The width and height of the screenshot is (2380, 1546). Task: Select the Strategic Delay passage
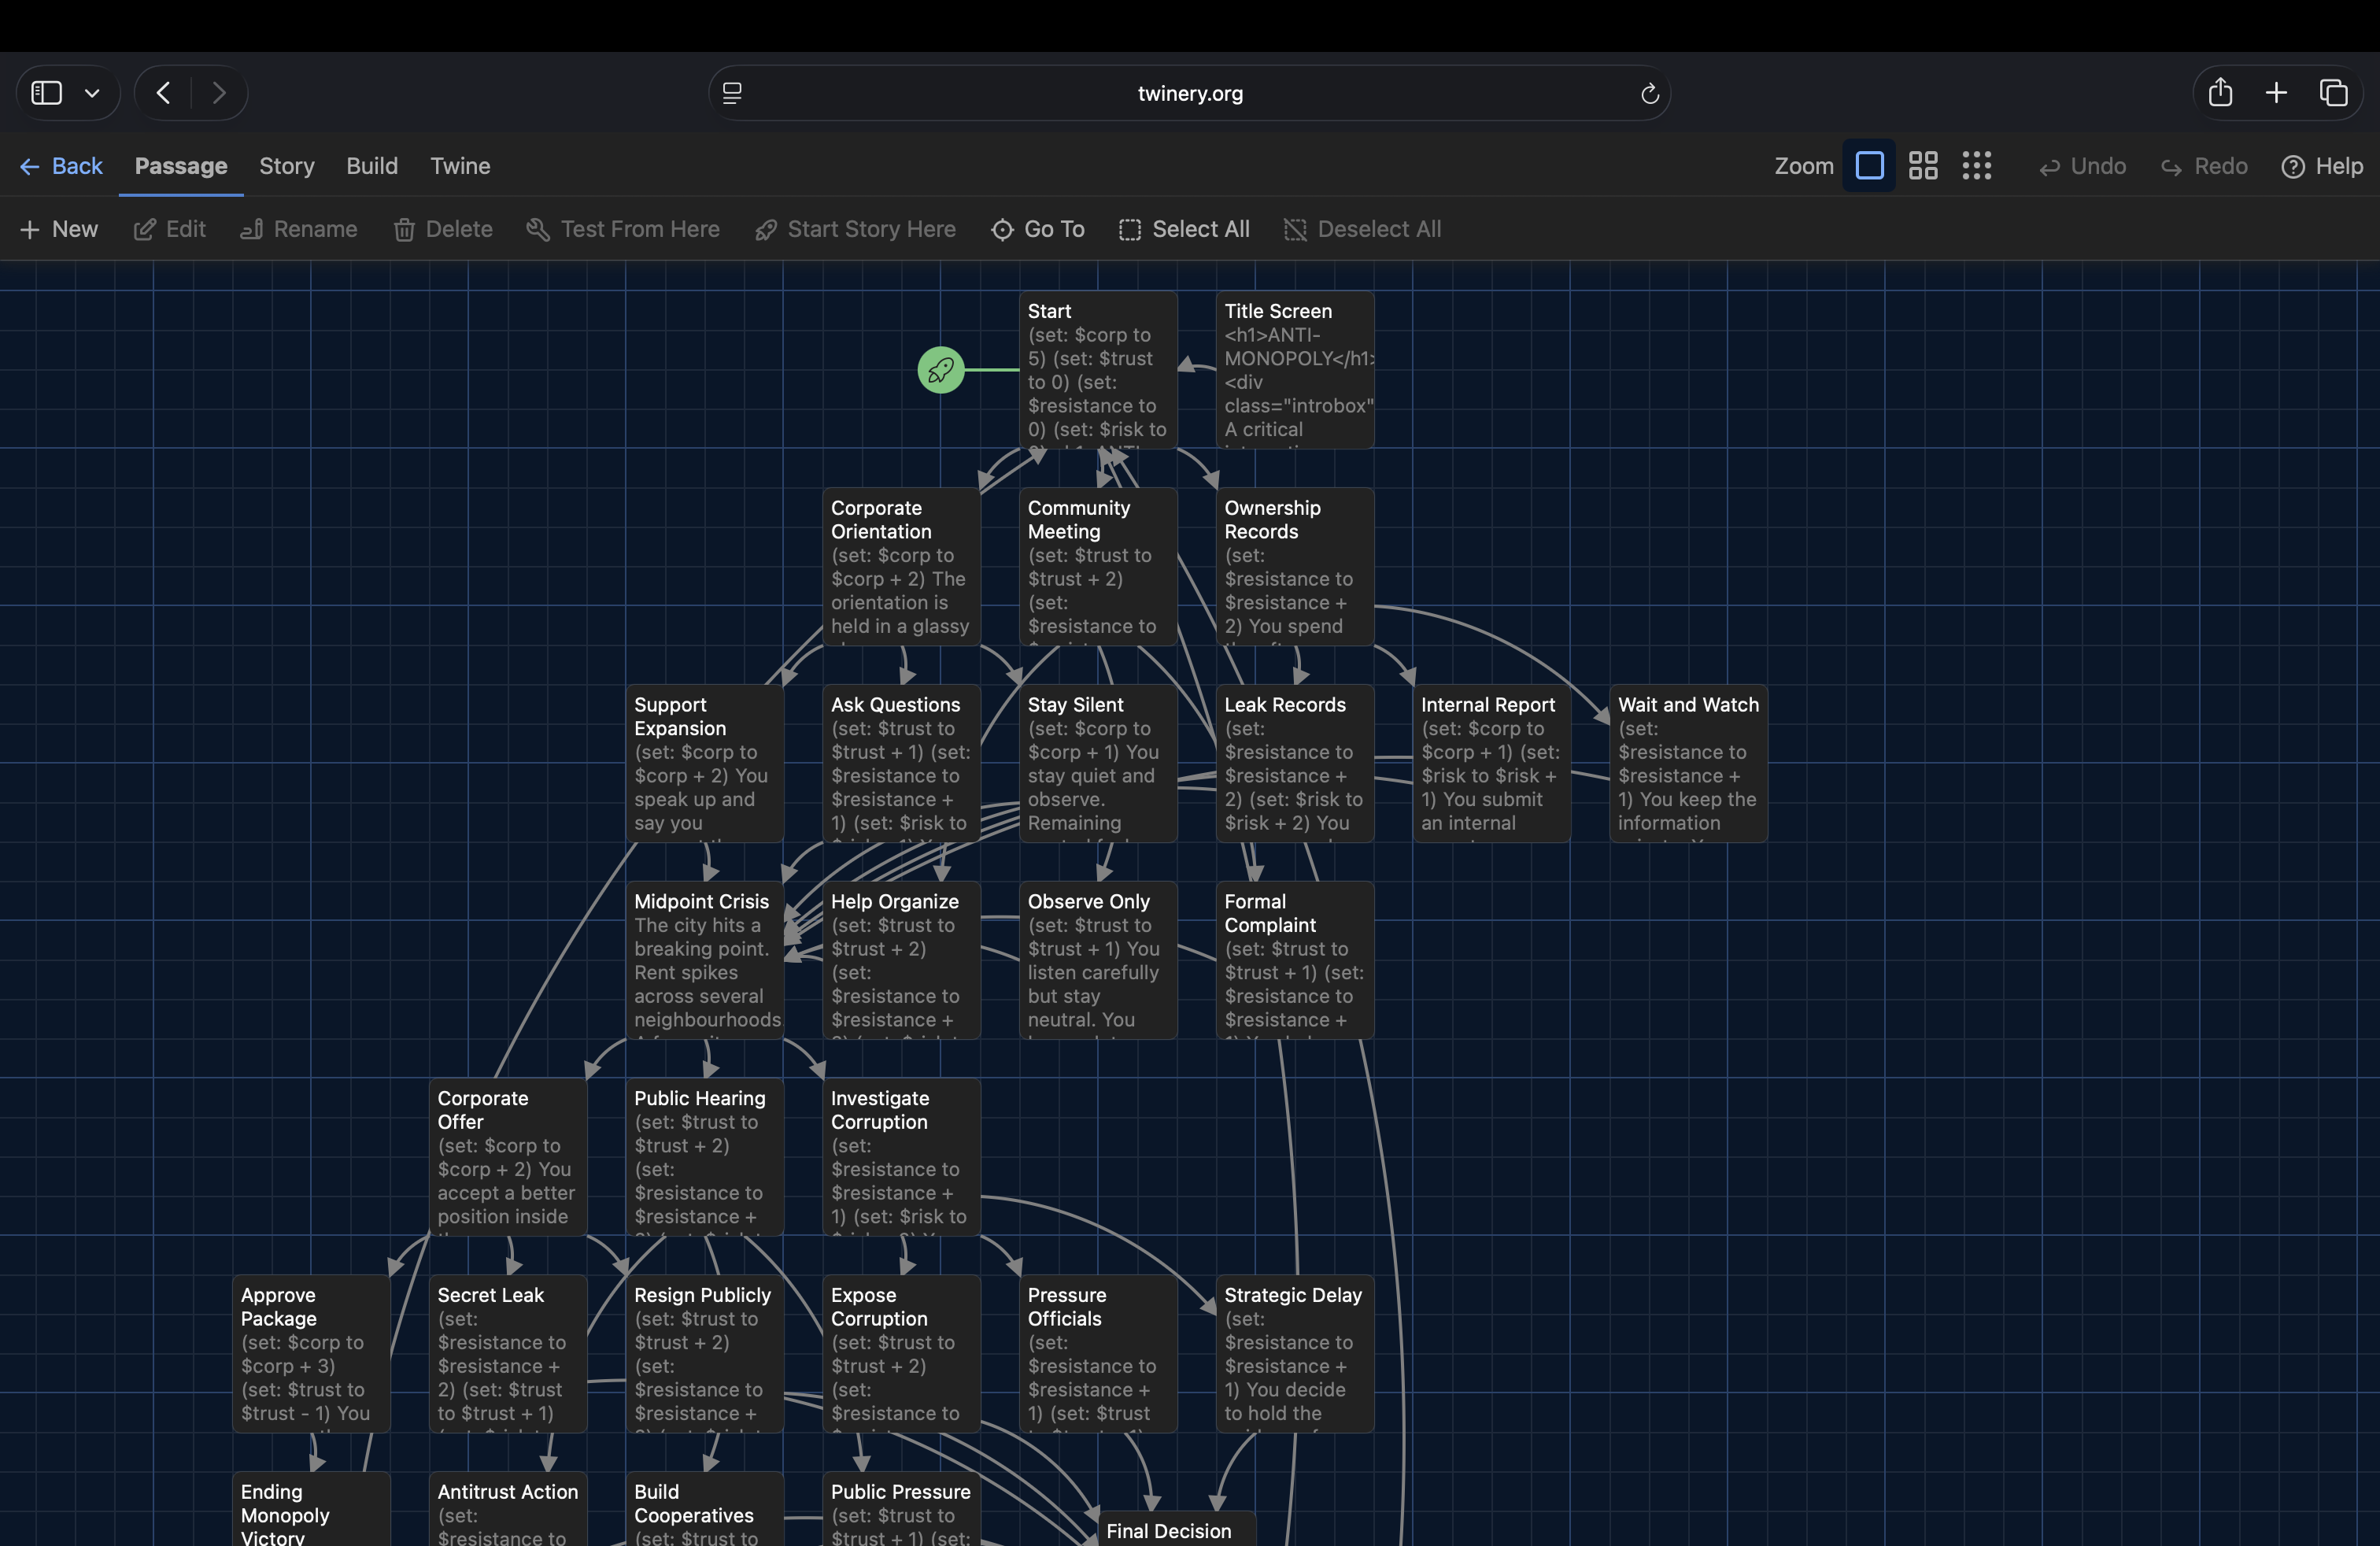coord(1295,1355)
